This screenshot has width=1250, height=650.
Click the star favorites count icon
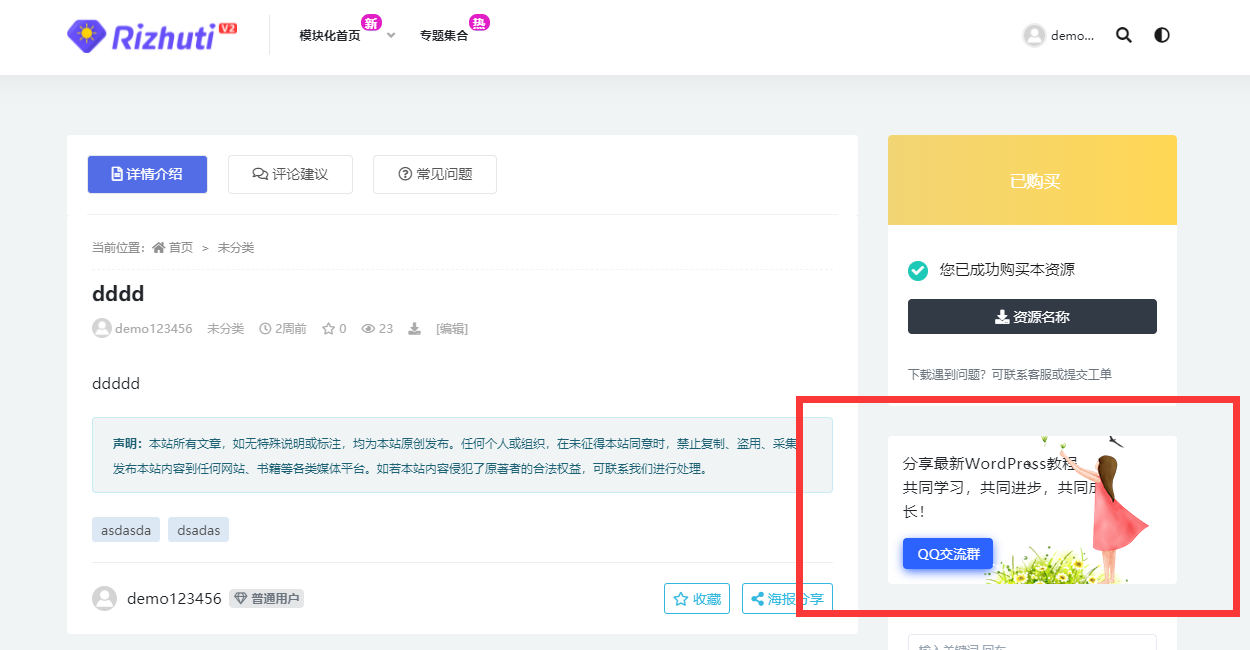pyautogui.click(x=328, y=329)
